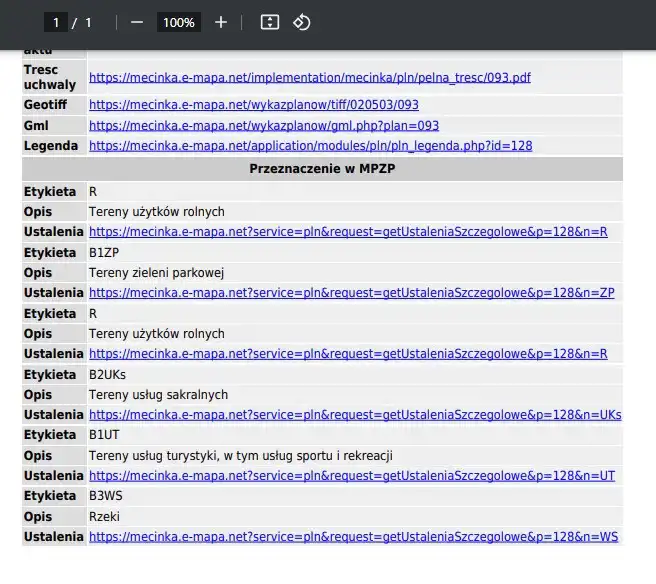Open second Ustalenia link for R below B1ZP
The image size is (656, 584).
[x=348, y=354]
